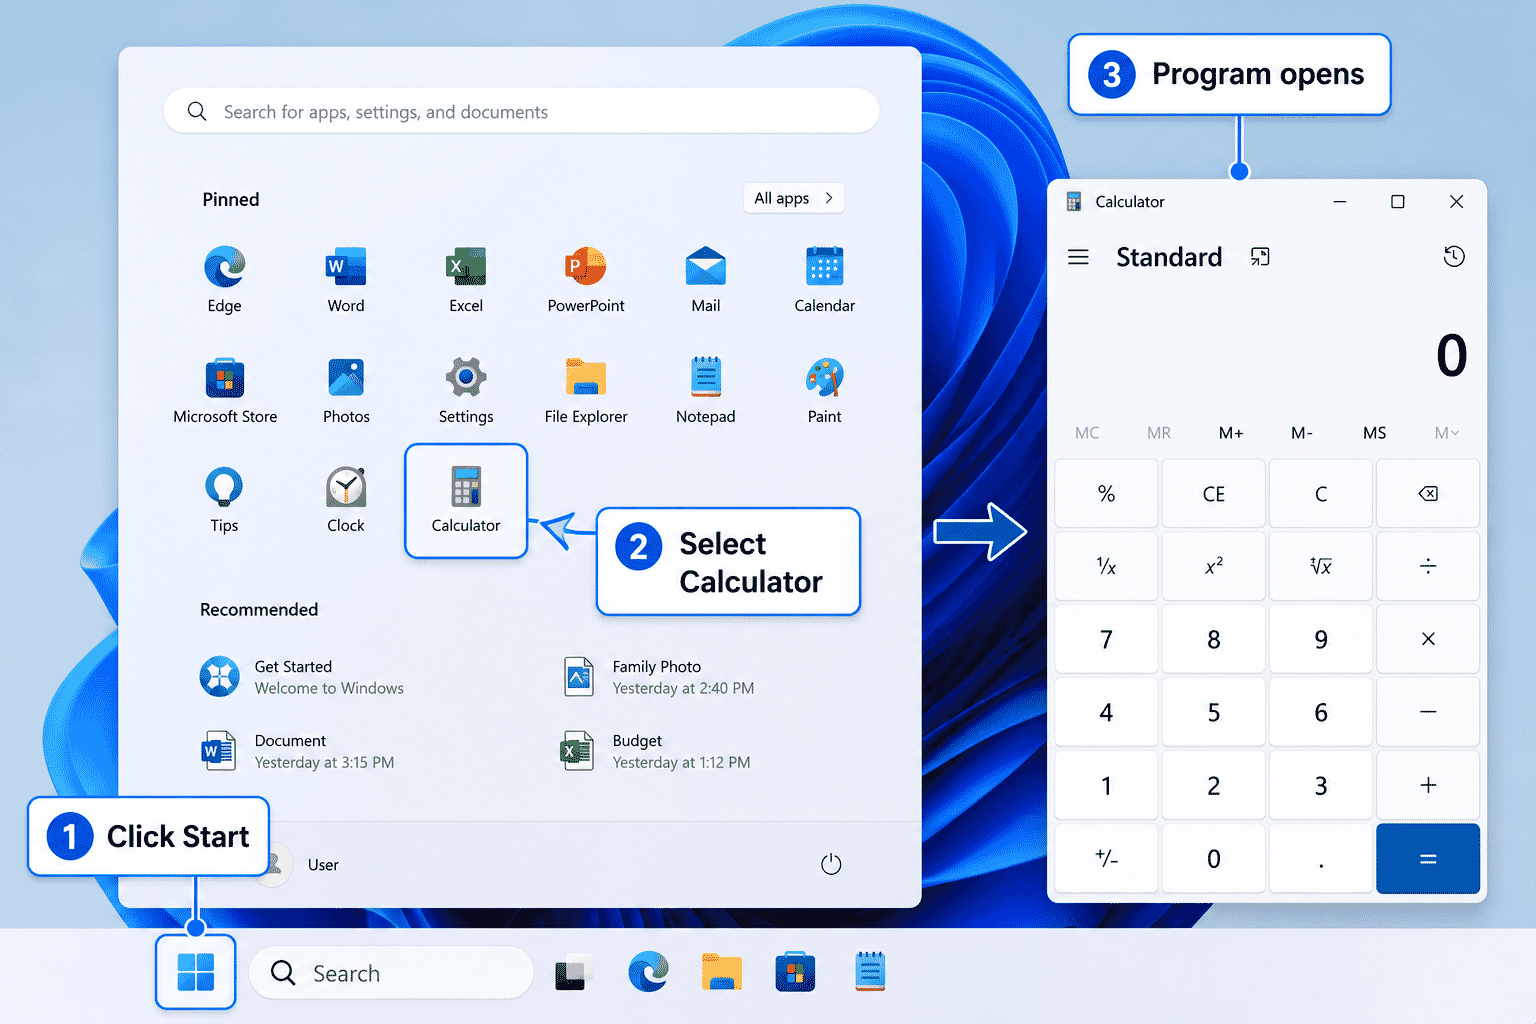Click the x squared key
The width and height of the screenshot is (1536, 1024).
1214,566
